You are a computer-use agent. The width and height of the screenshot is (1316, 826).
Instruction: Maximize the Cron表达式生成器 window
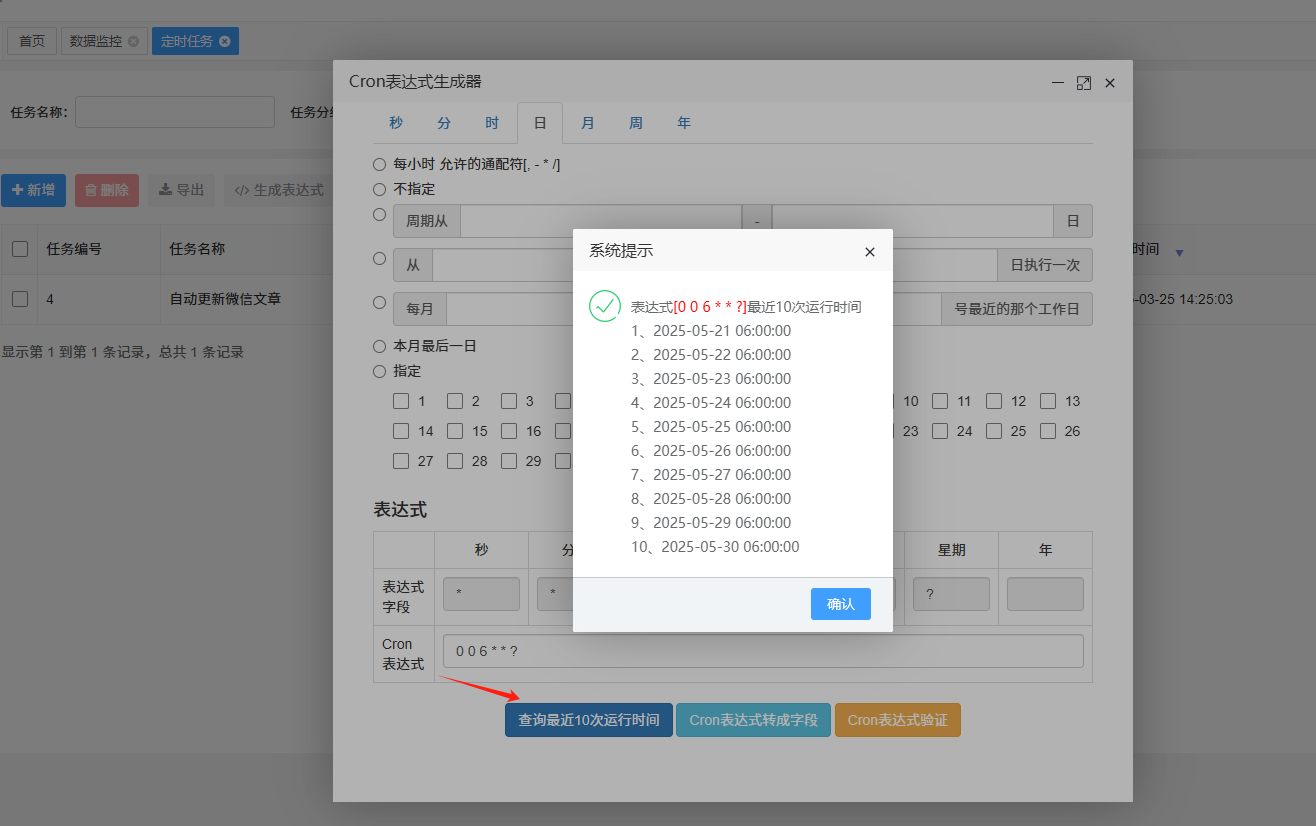click(1083, 83)
